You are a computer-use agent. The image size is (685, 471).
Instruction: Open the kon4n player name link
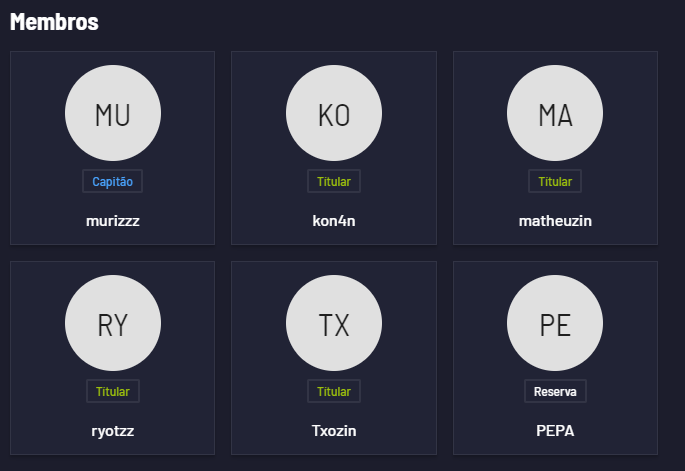334,220
